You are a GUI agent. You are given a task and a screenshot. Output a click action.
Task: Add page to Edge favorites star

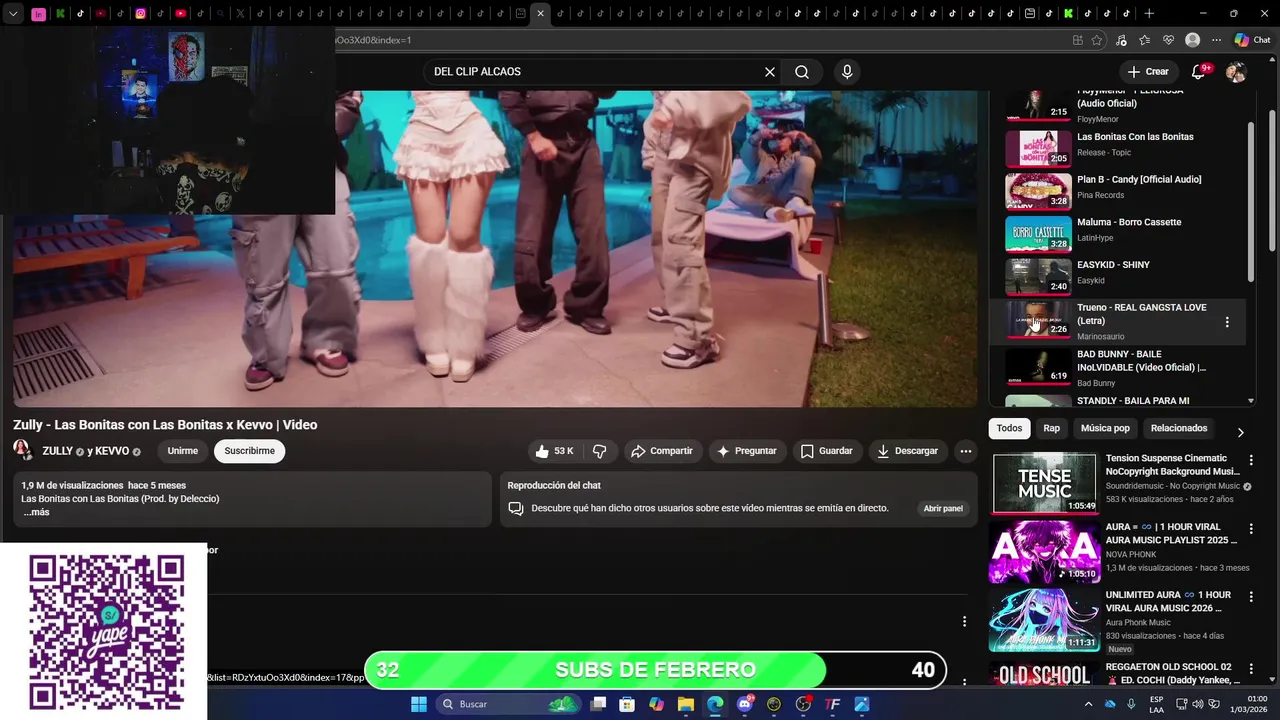[1097, 40]
